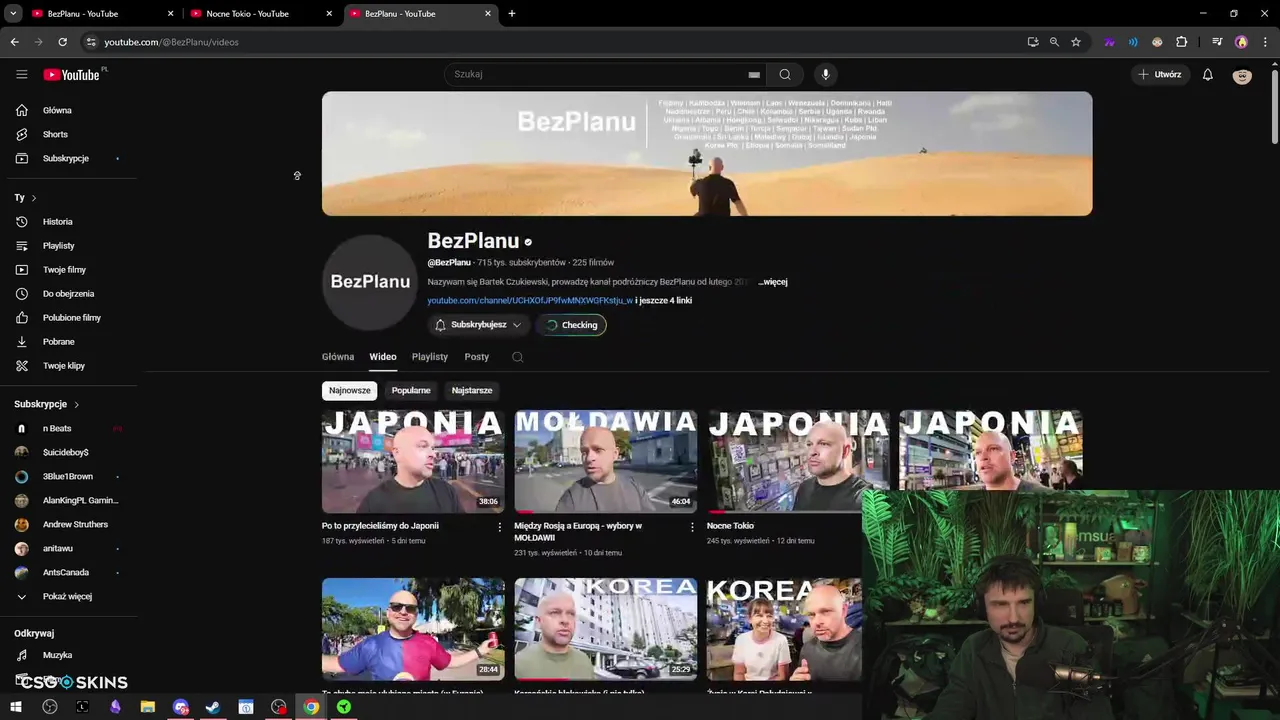
Task: Open the Subskrybujesz notification dropdown
Action: click(x=478, y=325)
